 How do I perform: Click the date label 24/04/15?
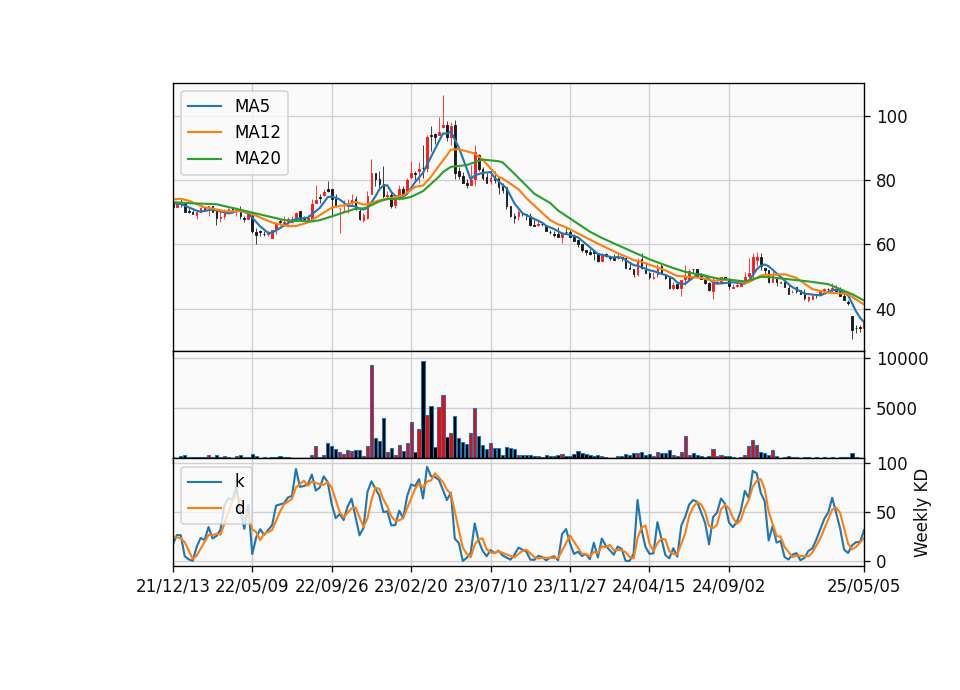point(648,586)
